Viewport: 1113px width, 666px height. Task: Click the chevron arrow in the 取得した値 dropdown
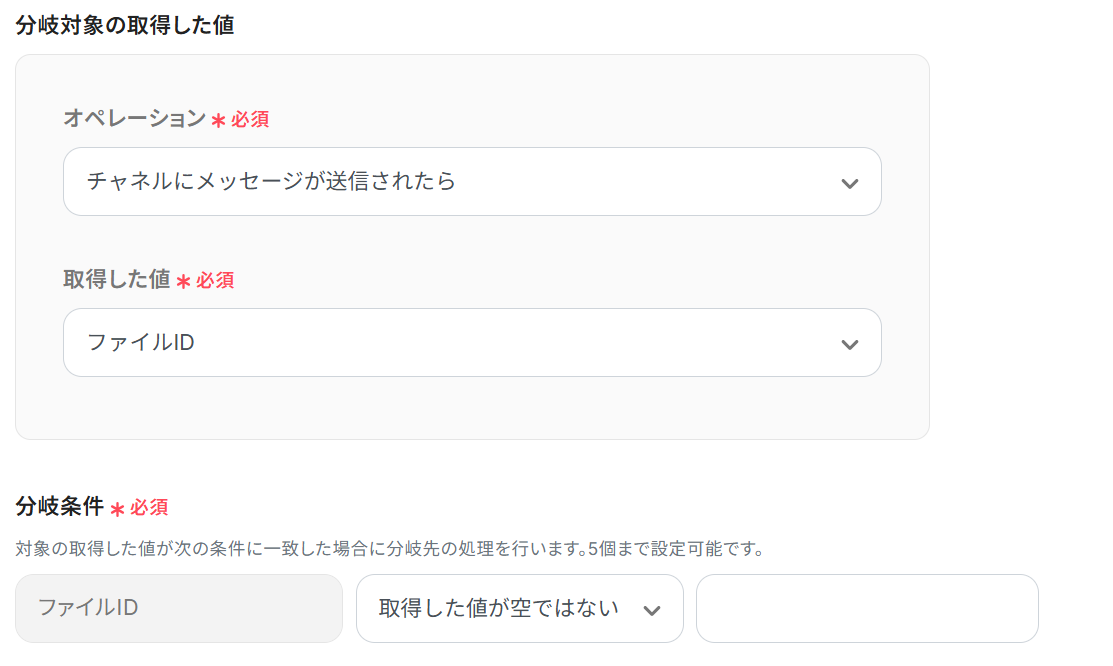click(849, 344)
